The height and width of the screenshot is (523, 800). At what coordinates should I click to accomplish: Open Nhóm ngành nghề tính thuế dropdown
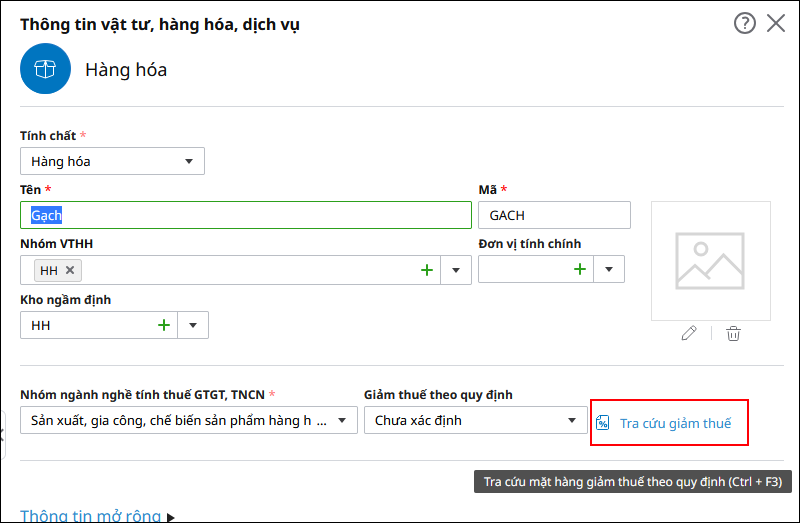(189, 420)
